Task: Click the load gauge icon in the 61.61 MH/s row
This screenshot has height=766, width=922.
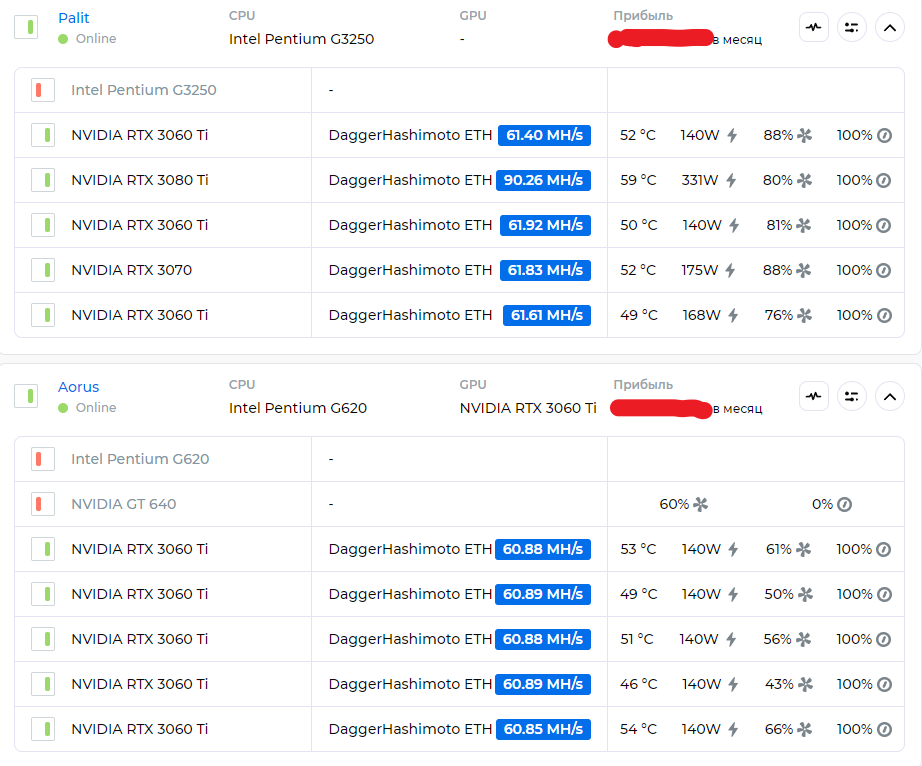Action: coord(884,316)
